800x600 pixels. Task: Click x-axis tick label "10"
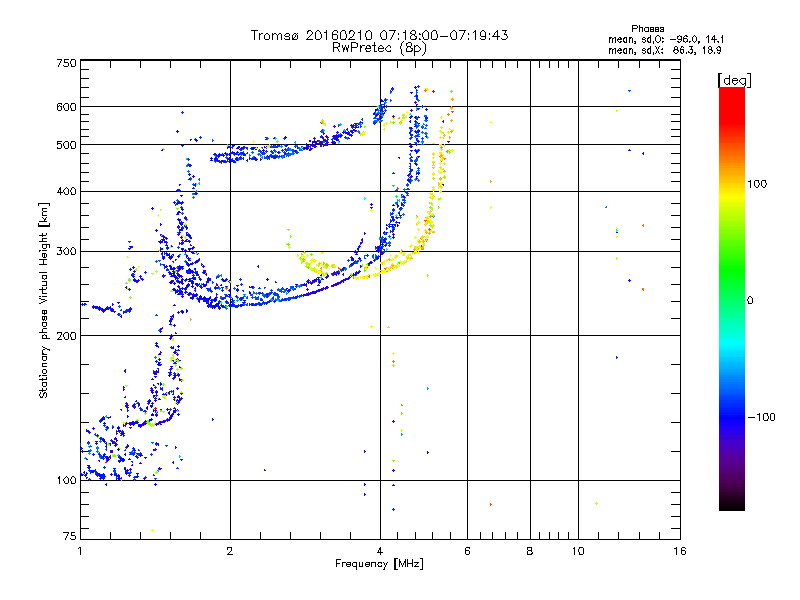(x=578, y=551)
